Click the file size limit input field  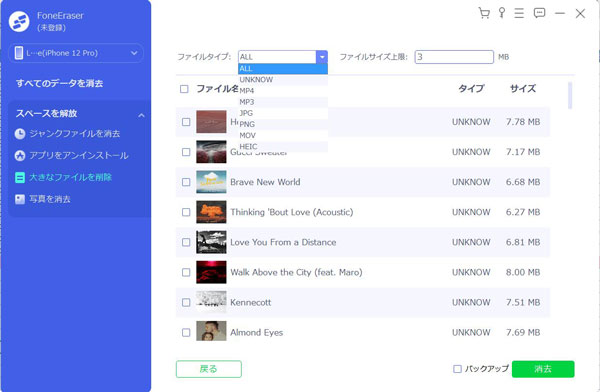pyautogui.click(x=454, y=57)
